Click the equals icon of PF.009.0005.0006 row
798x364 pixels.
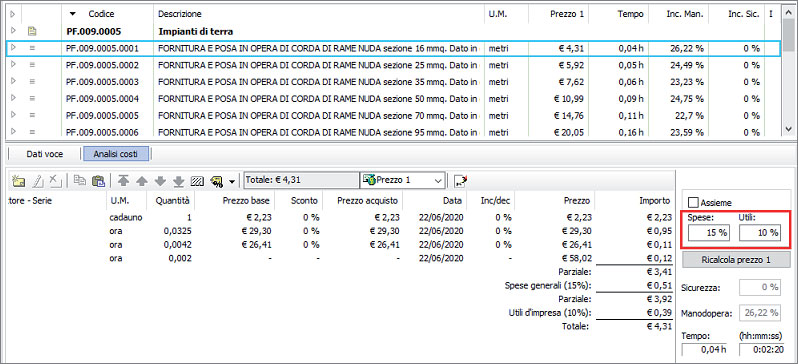point(32,131)
